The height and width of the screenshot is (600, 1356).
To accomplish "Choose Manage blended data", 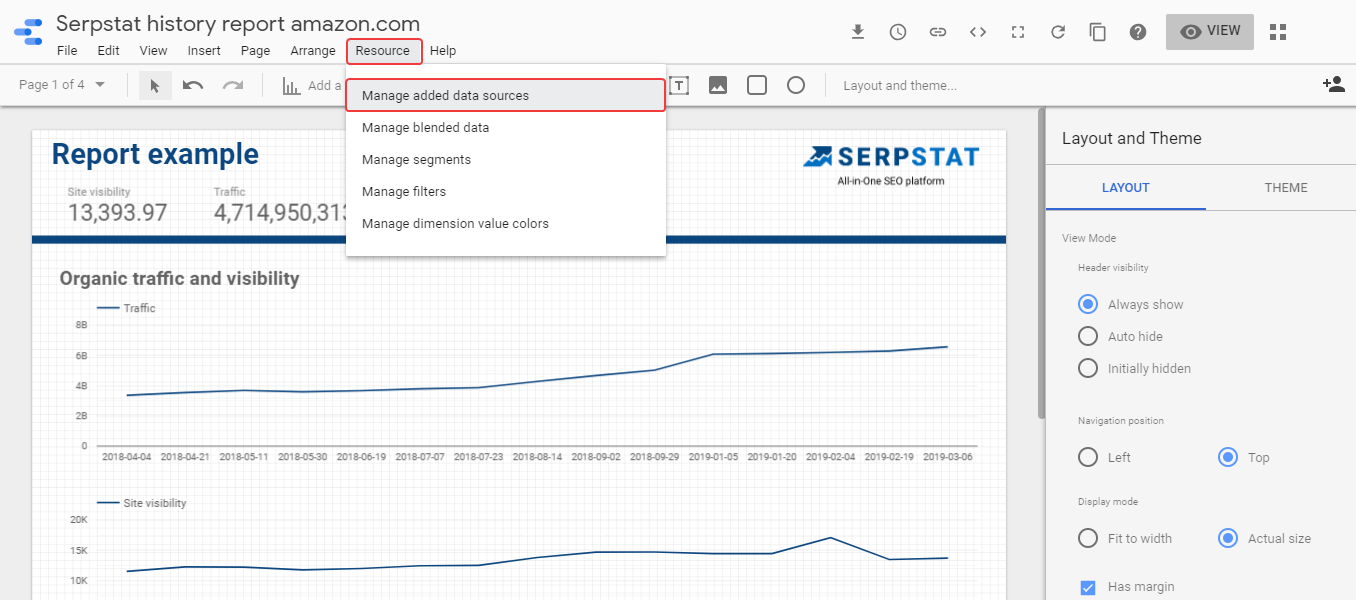I will [x=505, y=127].
